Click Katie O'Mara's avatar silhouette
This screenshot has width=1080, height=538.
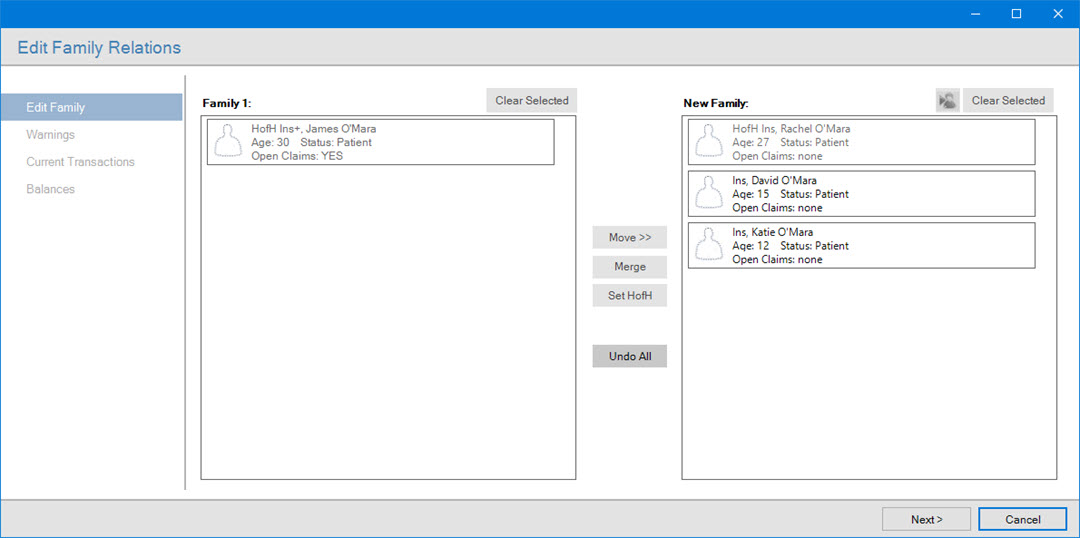click(710, 246)
